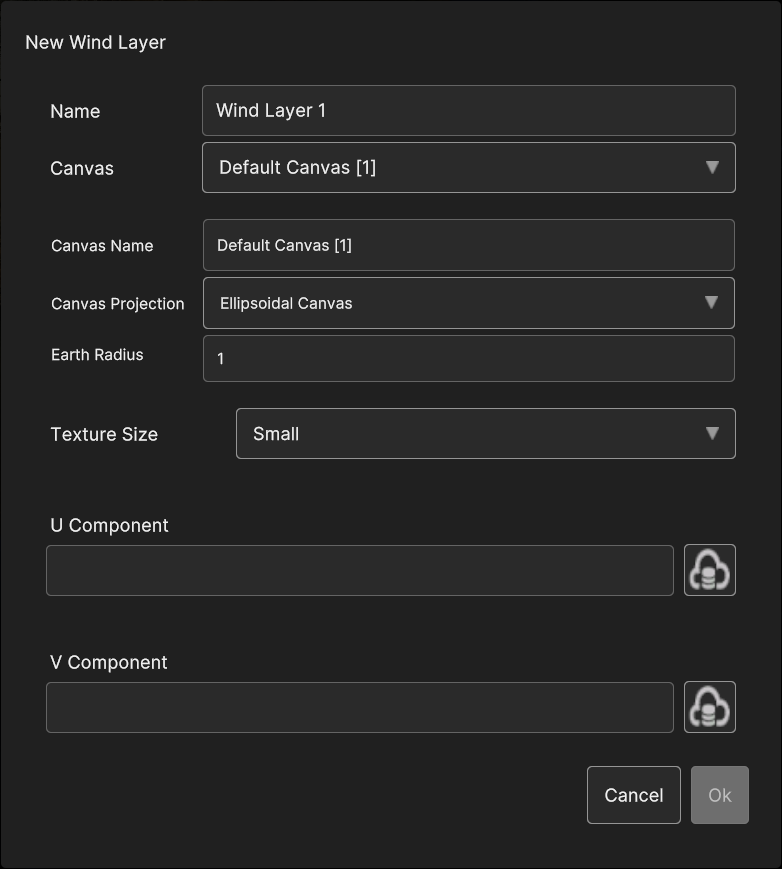Open the Canvas Projection dropdown arrow

click(711, 303)
